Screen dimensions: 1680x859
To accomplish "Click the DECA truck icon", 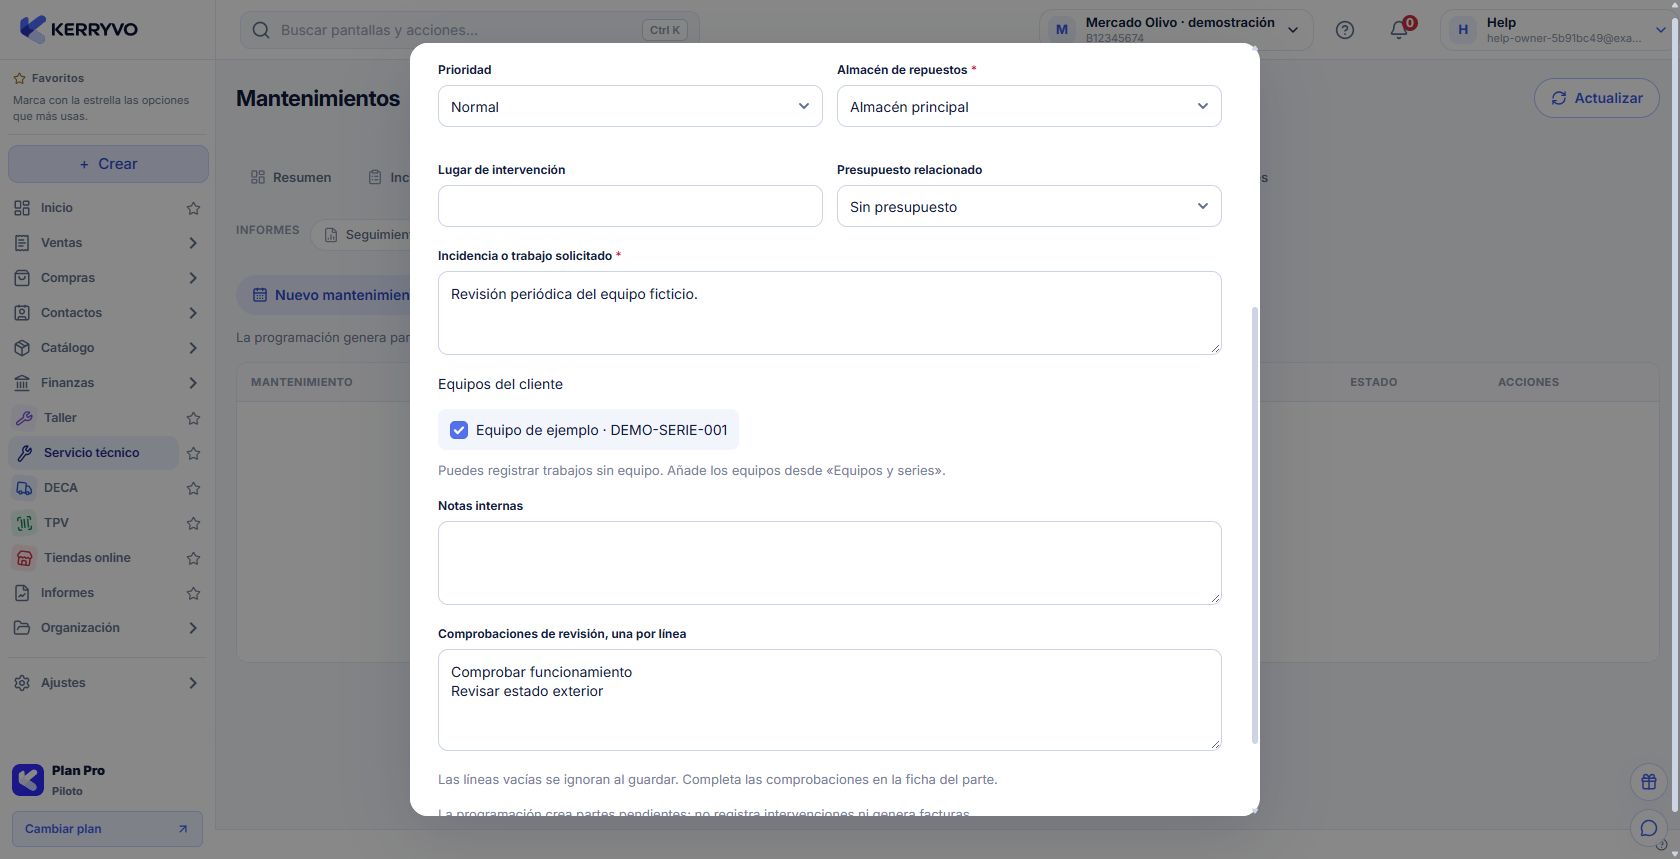I will click(x=24, y=488).
